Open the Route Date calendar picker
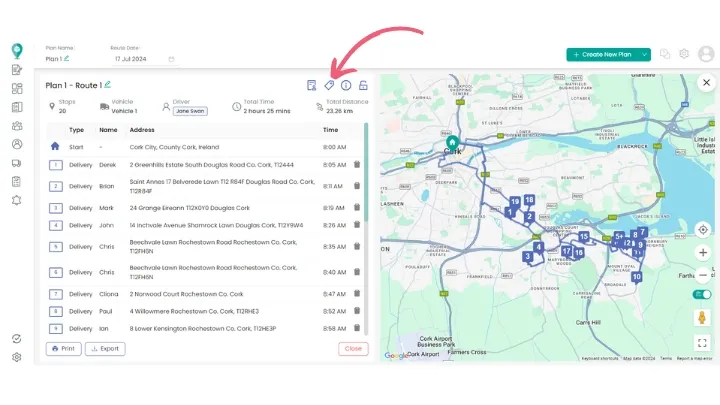The image size is (720, 405). [171, 59]
